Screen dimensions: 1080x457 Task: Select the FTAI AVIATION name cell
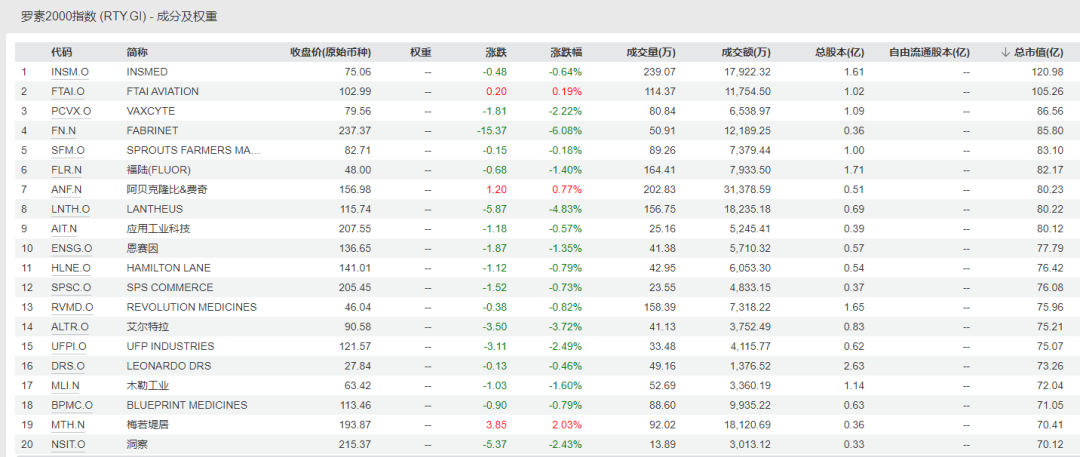163,91
